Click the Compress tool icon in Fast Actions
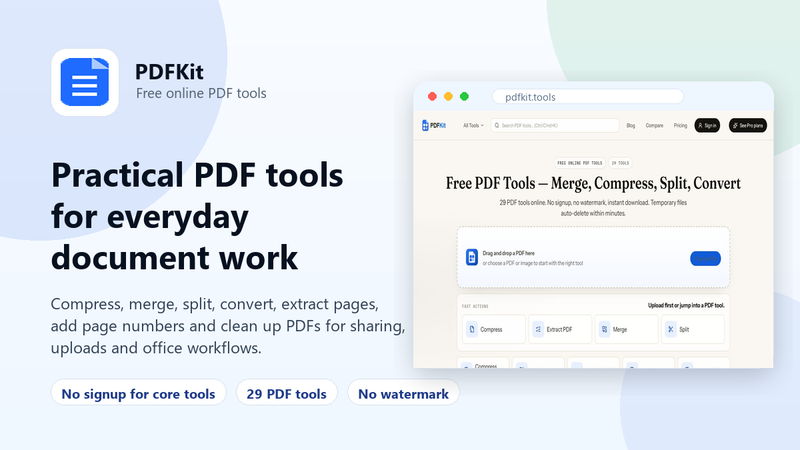Image resolution: width=800 pixels, height=450 pixels. pyautogui.click(x=472, y=330)
